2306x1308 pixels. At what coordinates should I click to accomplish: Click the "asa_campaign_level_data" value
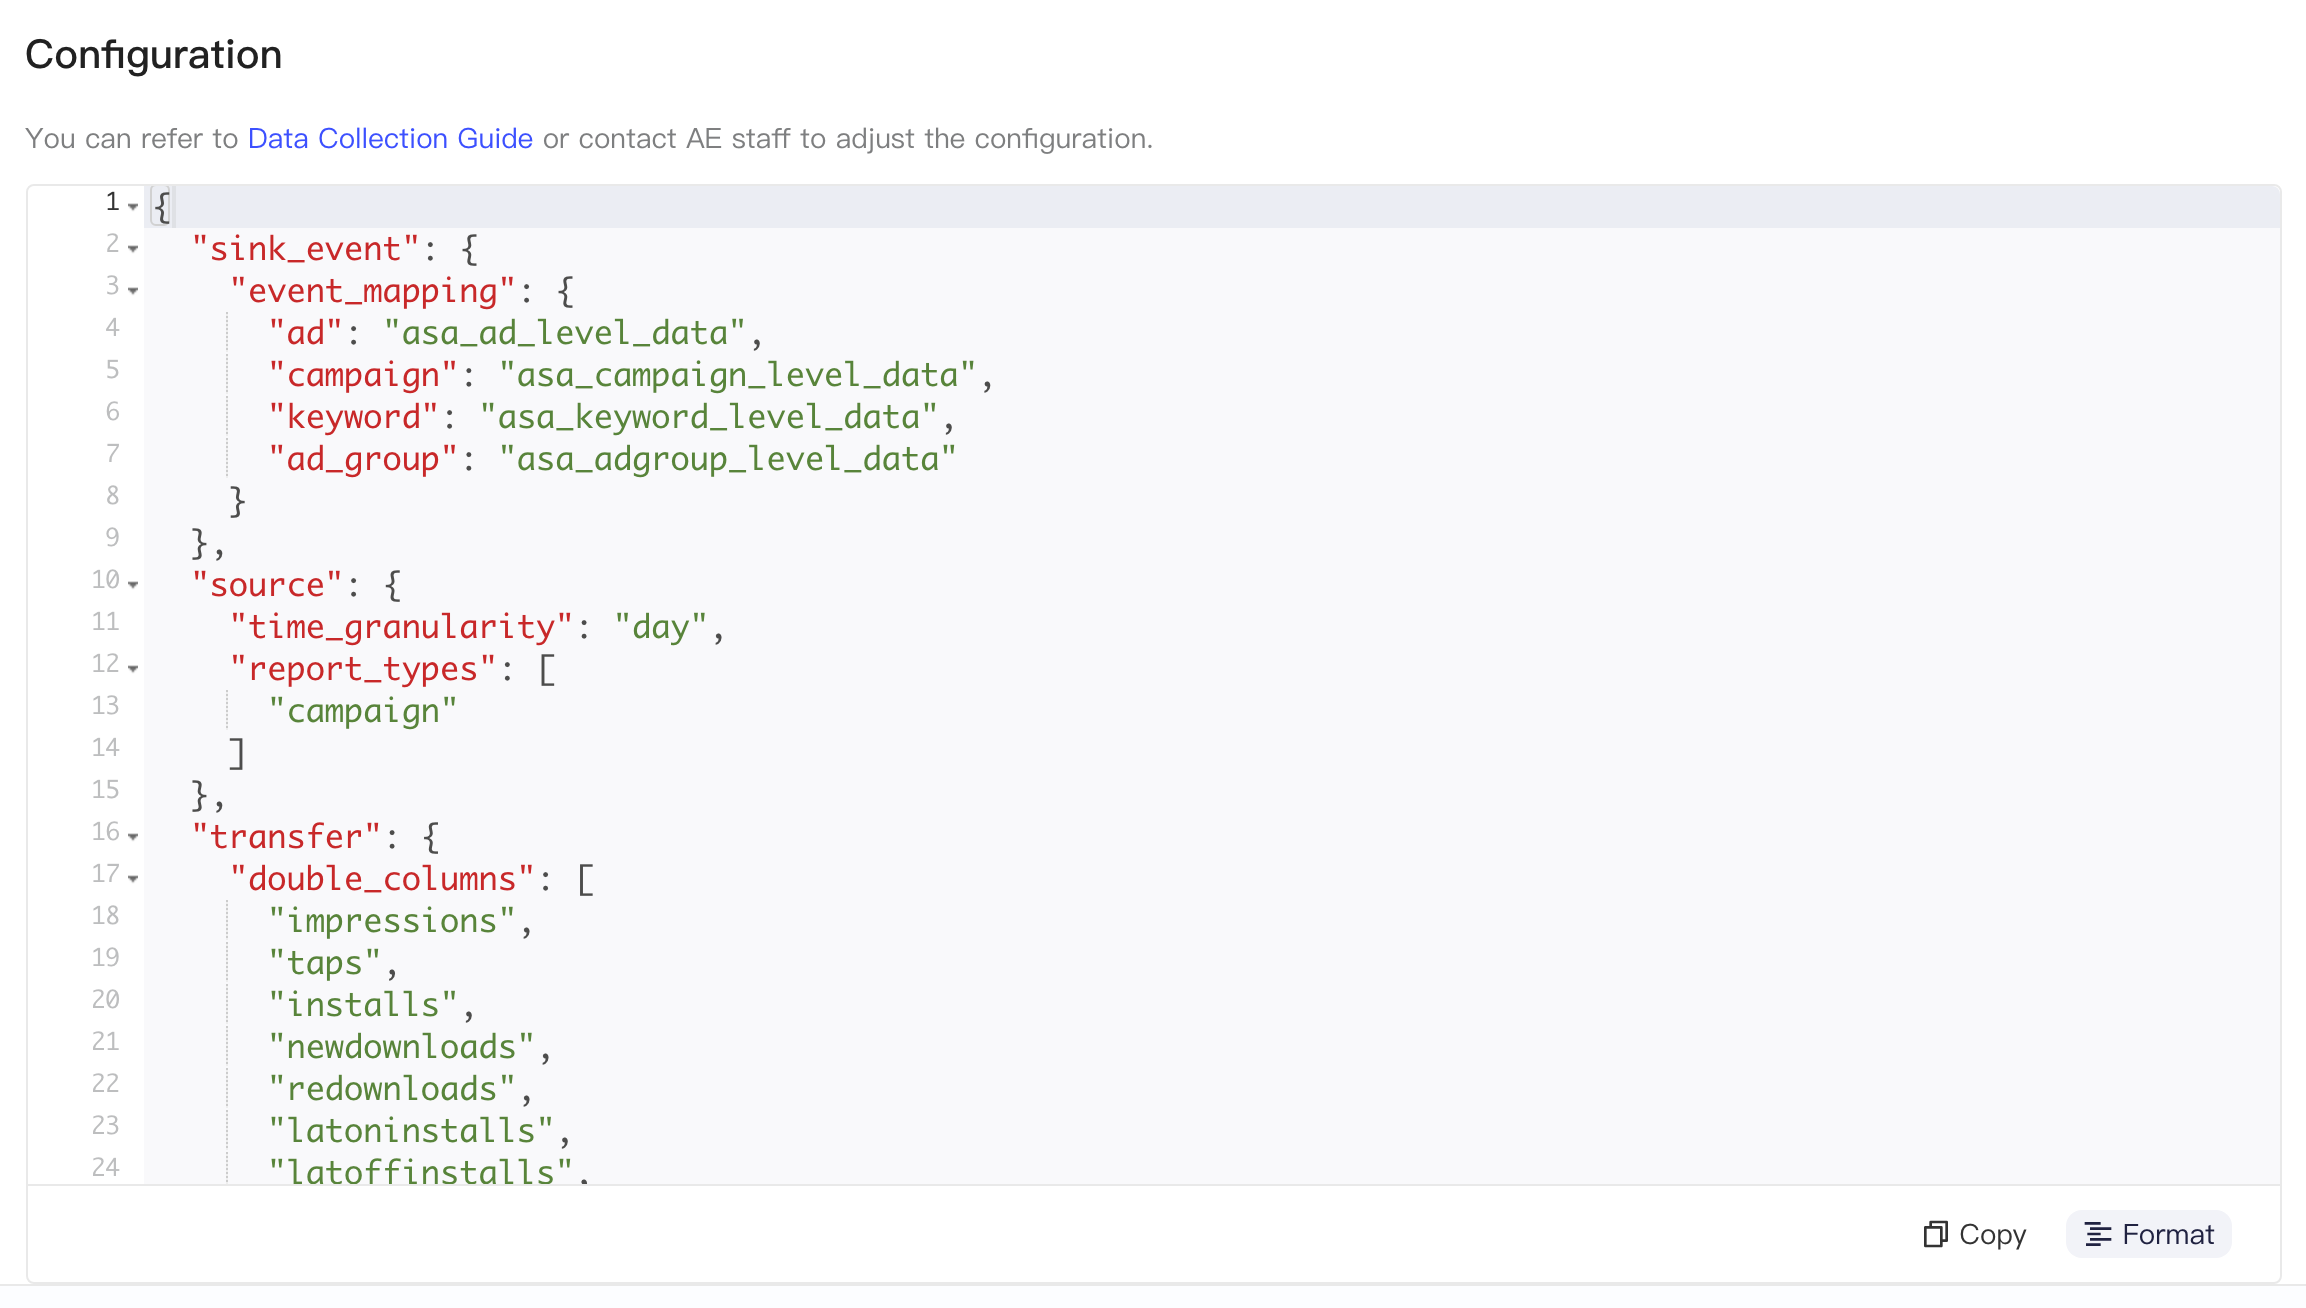[x=737, y=375]
